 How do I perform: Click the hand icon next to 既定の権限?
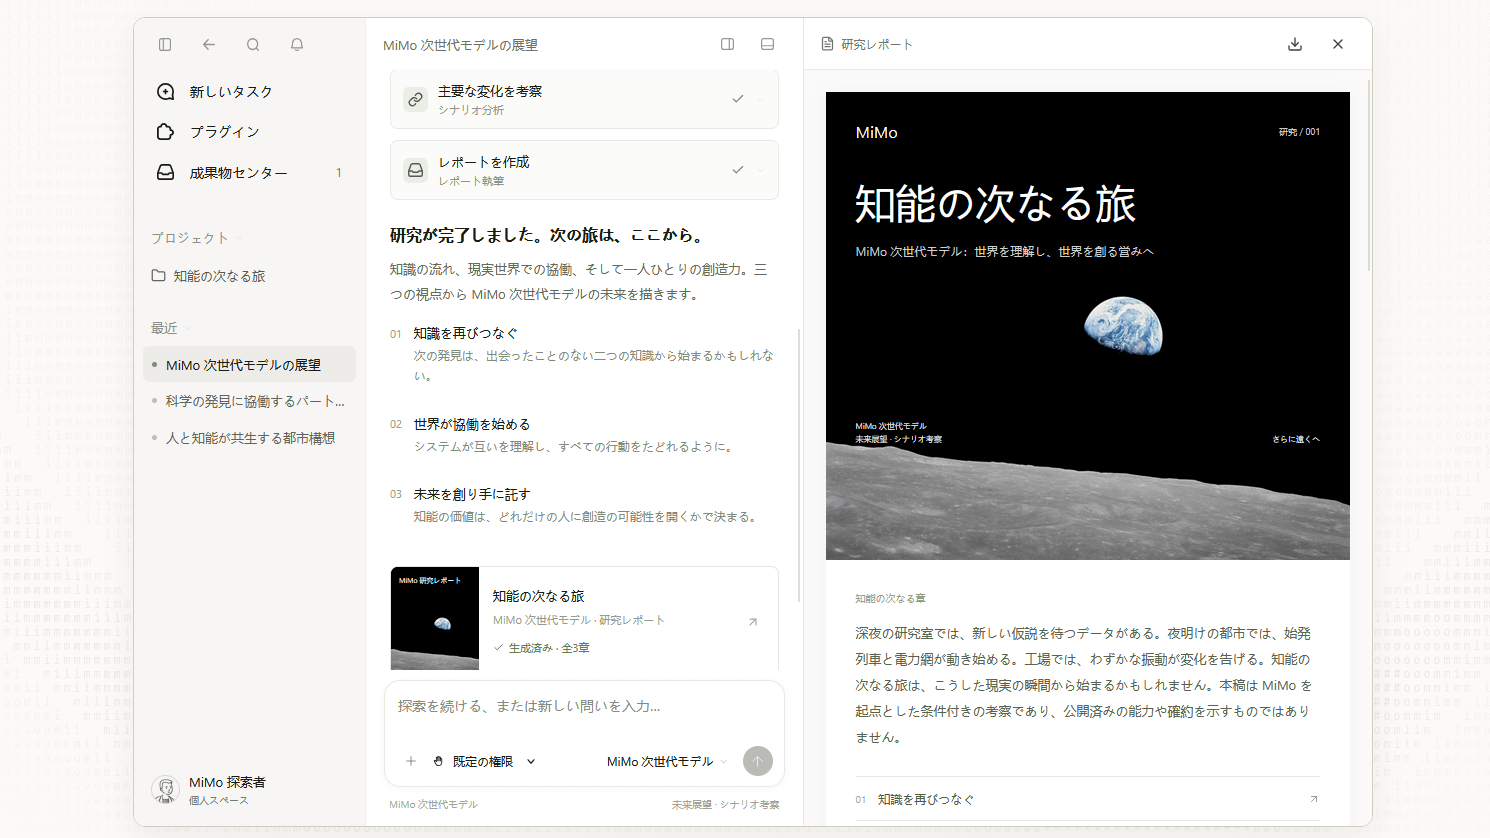438,761
